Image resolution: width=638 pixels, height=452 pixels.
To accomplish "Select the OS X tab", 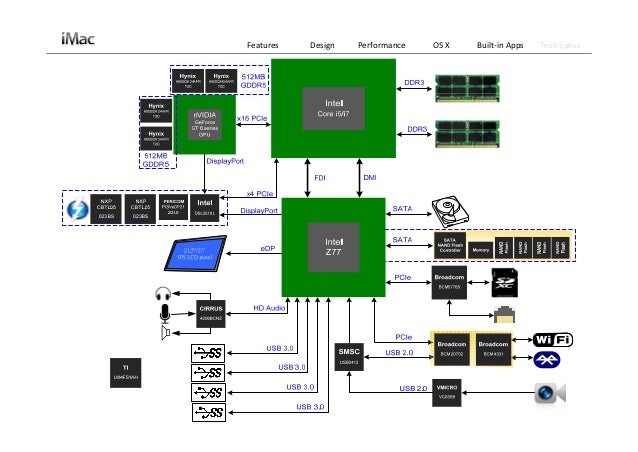I will click(441, 45).
